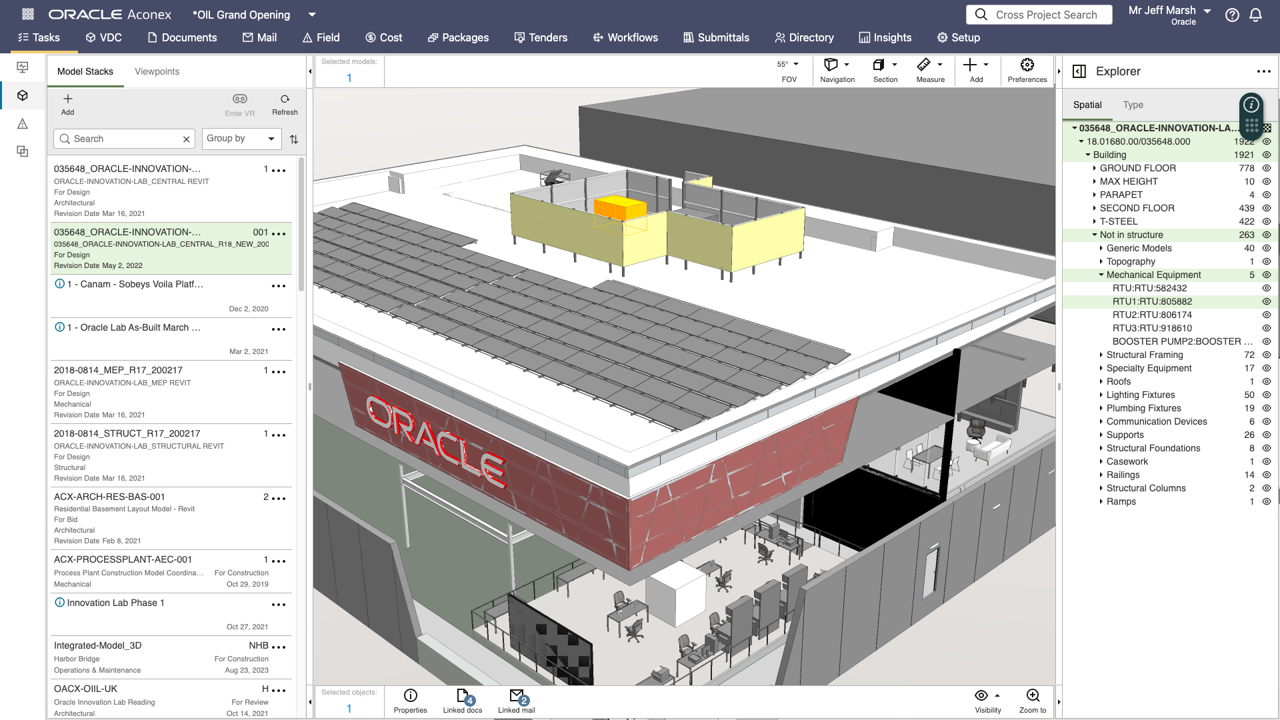This screenshot has height=720, width=1280.
Task: Hide the Topography objects via its eye icon
Action: 1267,261
